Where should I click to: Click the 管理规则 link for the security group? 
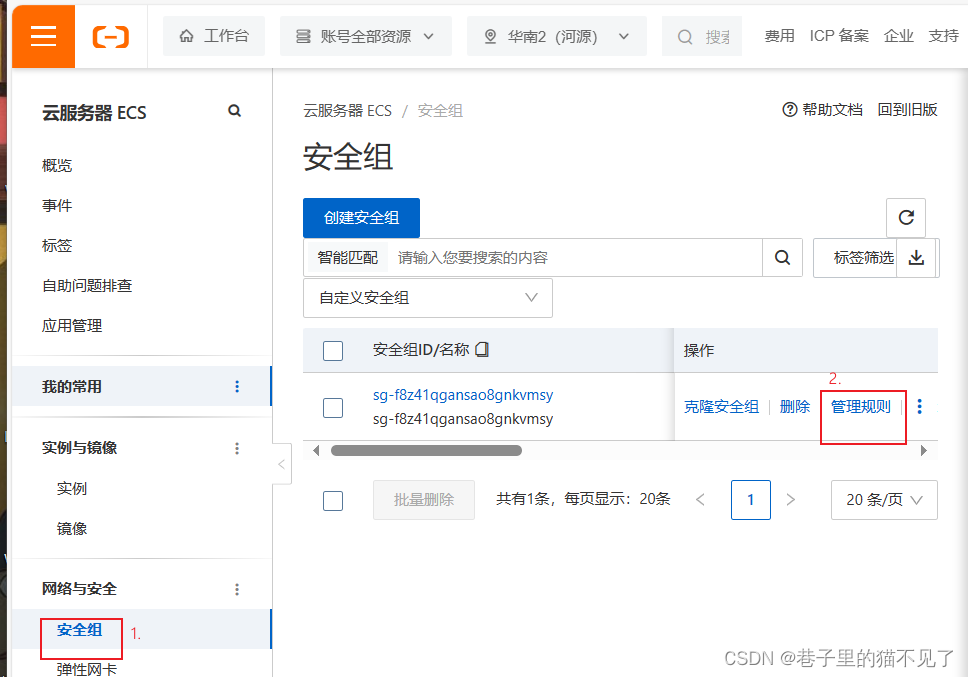point(862,406)
